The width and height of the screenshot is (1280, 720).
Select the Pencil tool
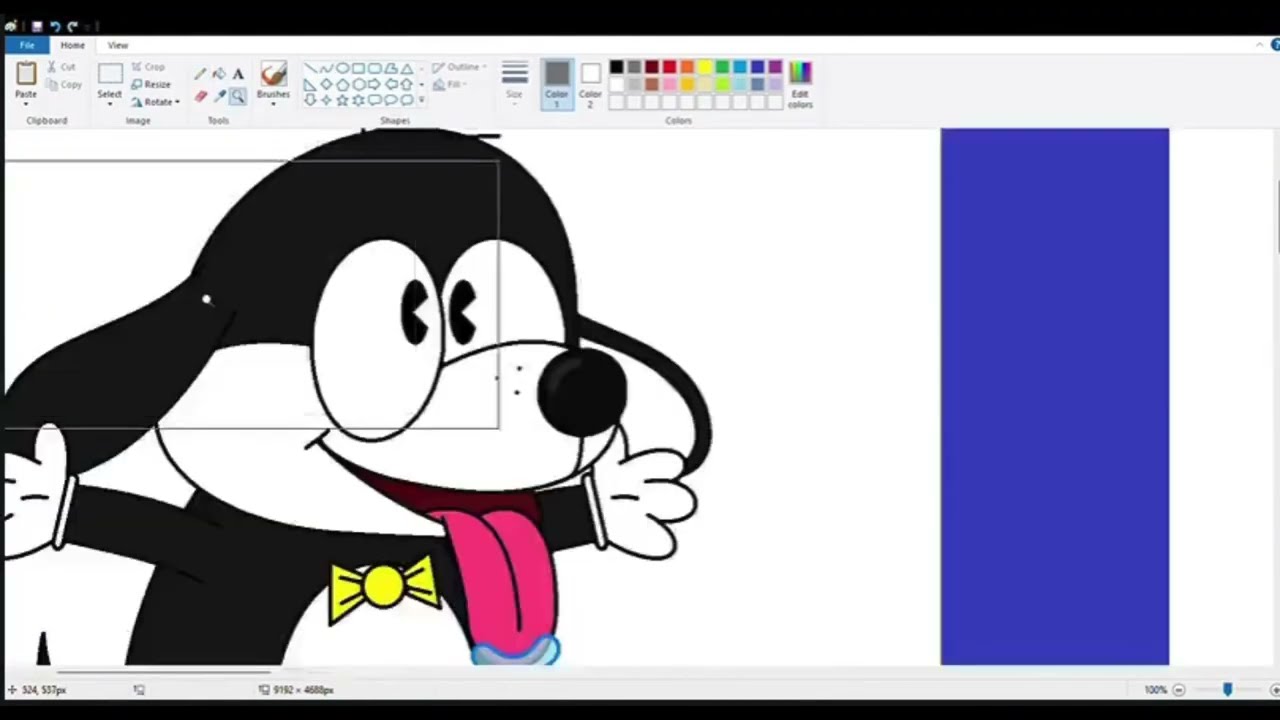coord(200,74)
